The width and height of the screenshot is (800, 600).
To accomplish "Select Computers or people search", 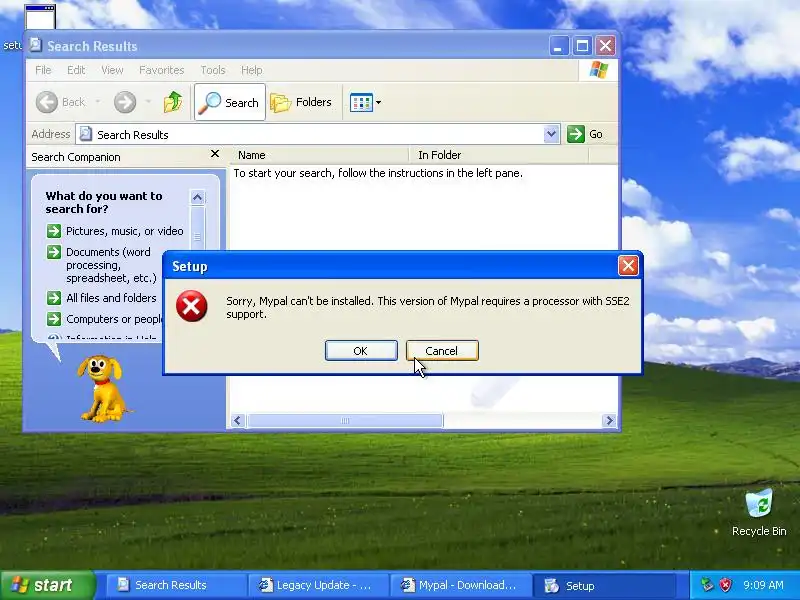I will tap(114, 319).
